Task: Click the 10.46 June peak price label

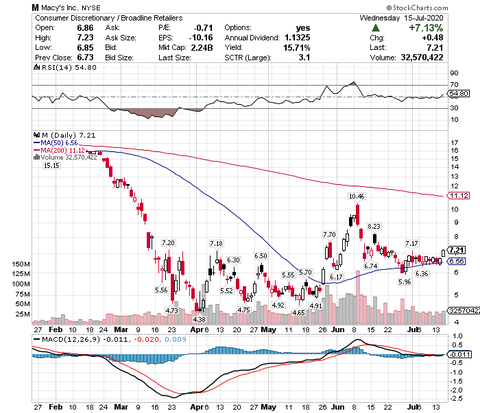Action: (x=356, y=196)
